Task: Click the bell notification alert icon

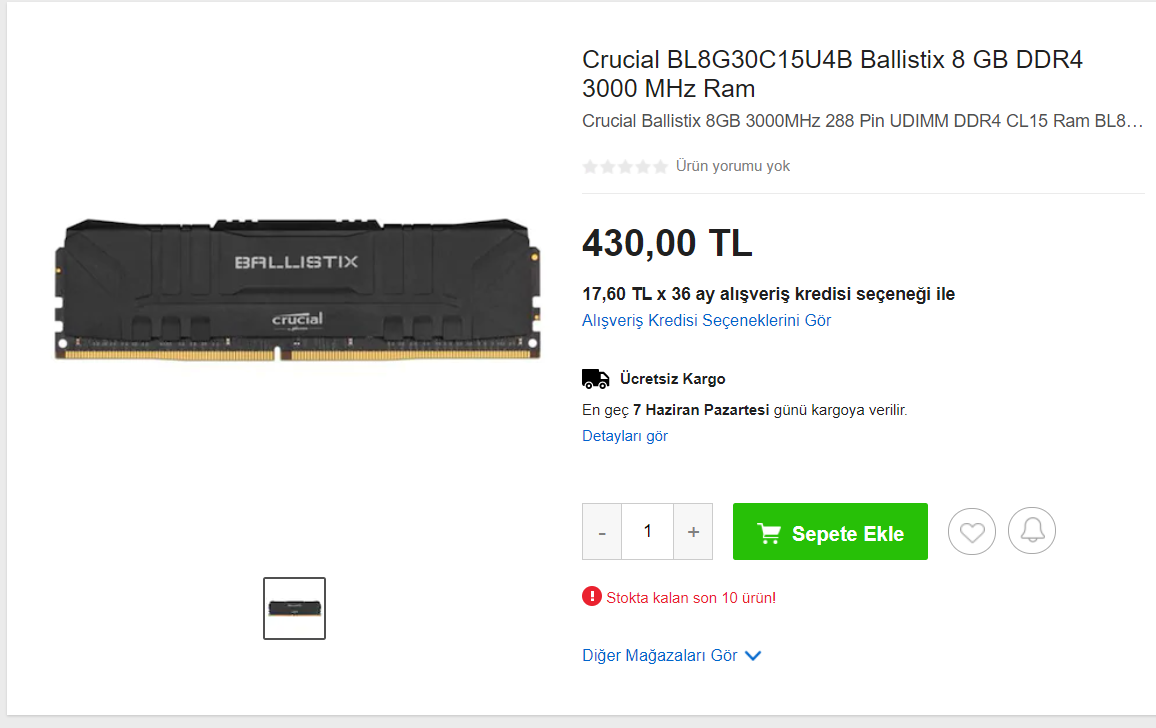Action: 1031,531
